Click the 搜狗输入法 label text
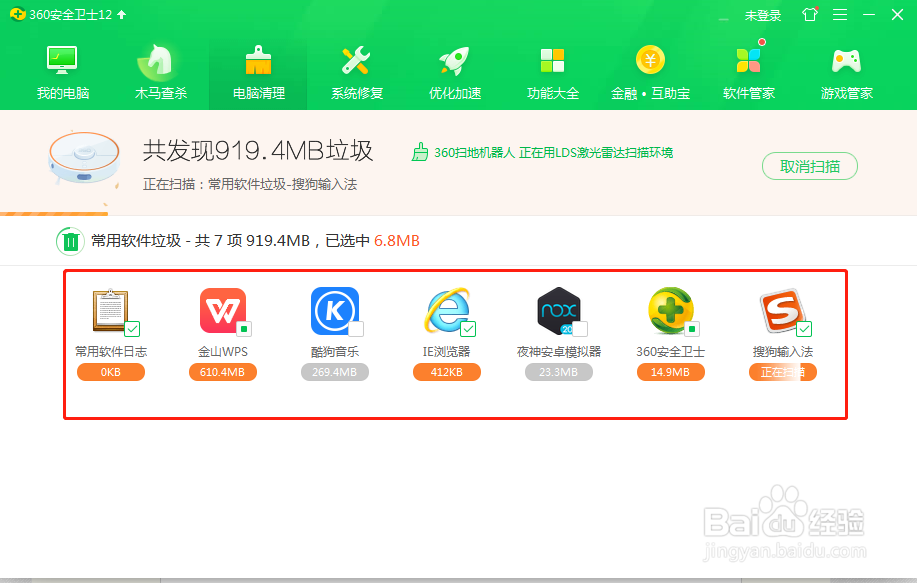 (782, 351)
